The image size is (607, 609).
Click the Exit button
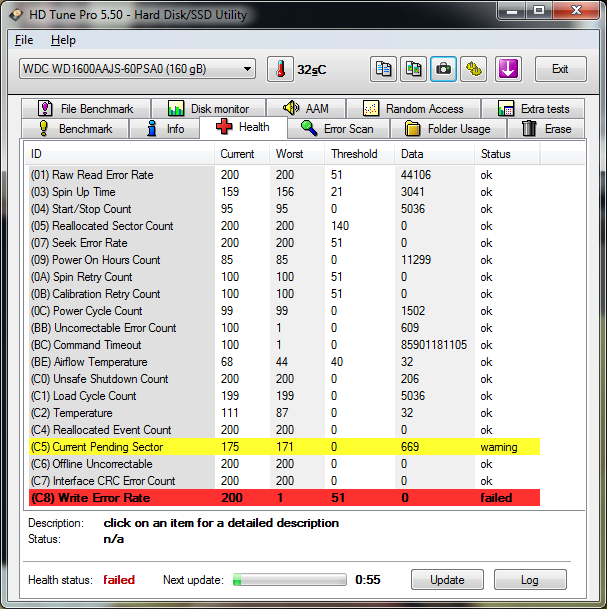pyautogui.click(x=560, y=69)
